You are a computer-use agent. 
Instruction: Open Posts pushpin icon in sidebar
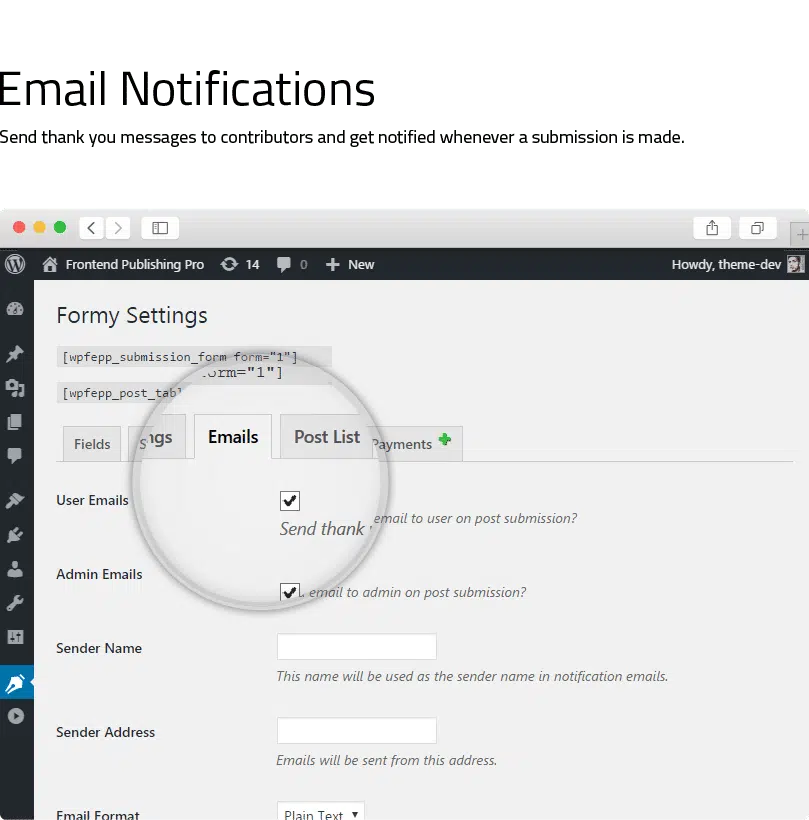[x=15, y=354]
